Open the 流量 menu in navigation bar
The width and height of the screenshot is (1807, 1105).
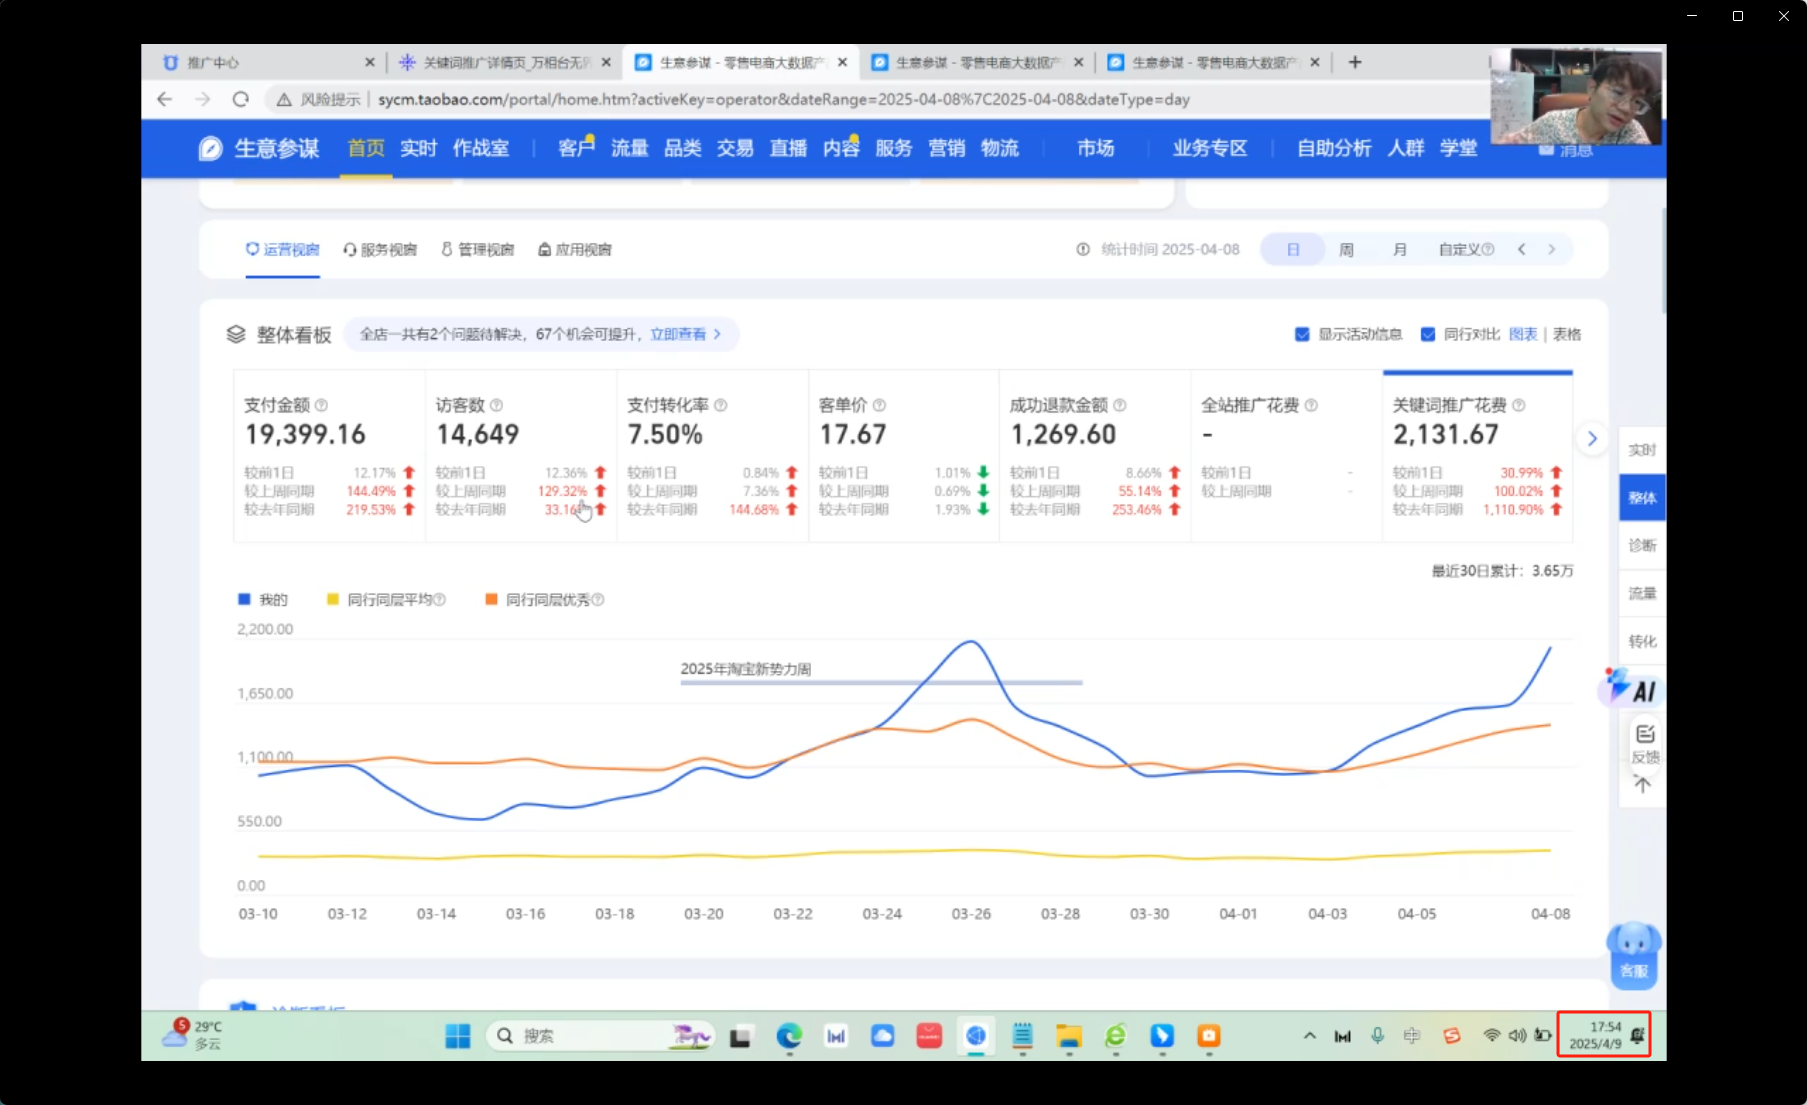(629, 148)
